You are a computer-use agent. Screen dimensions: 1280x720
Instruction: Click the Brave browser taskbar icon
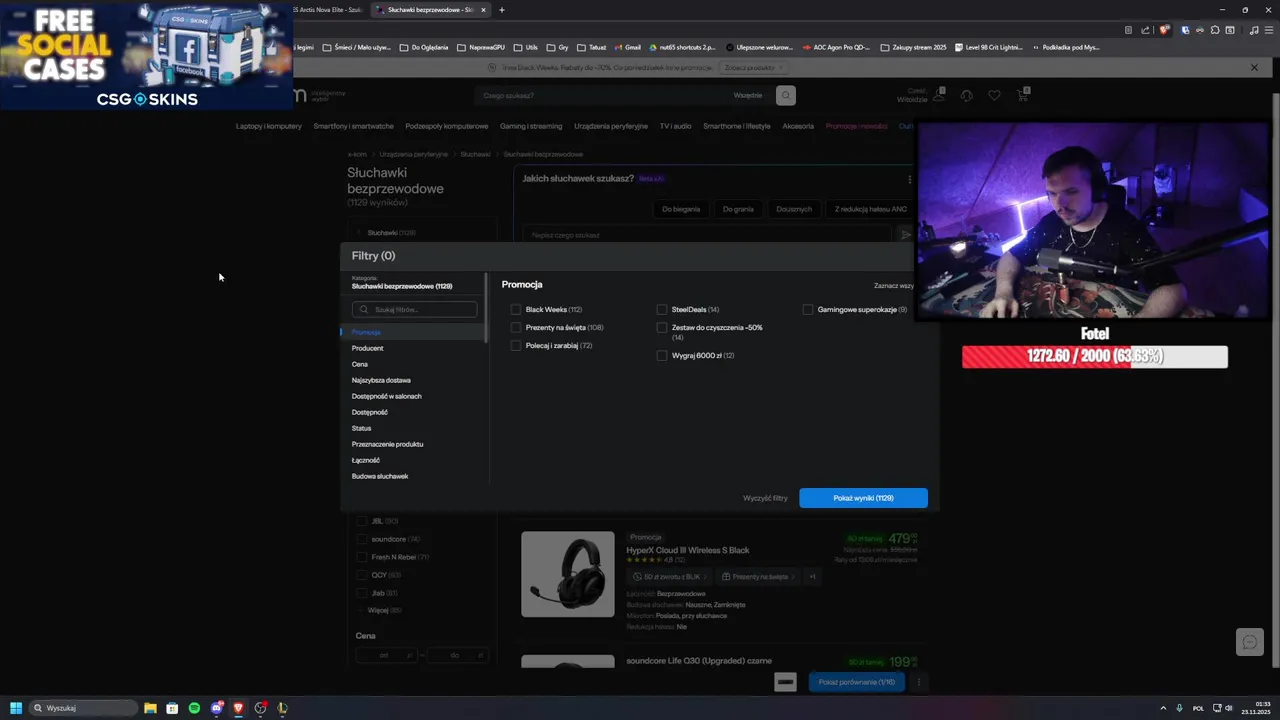point(238,708)
